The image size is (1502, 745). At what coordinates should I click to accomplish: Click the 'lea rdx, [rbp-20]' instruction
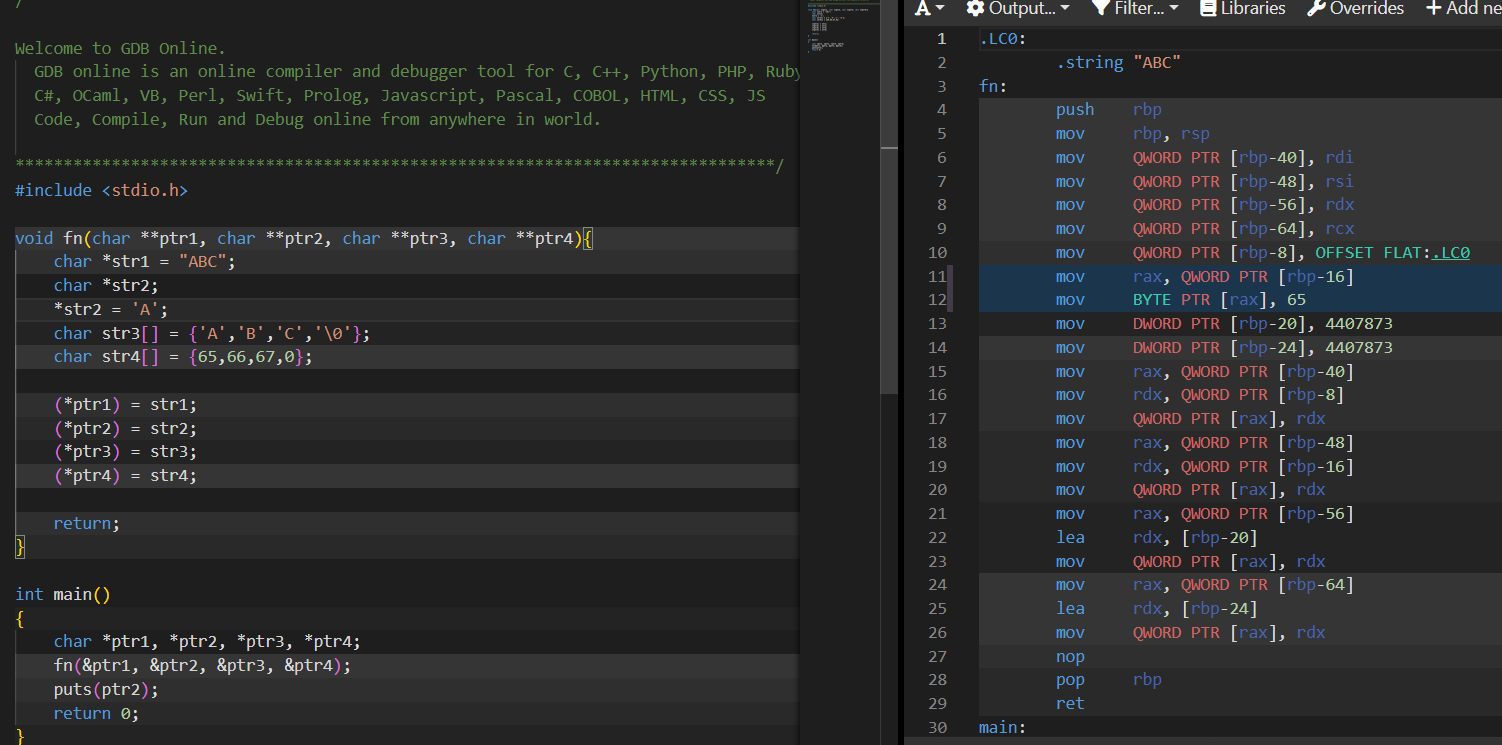[x=1157, y=538]
